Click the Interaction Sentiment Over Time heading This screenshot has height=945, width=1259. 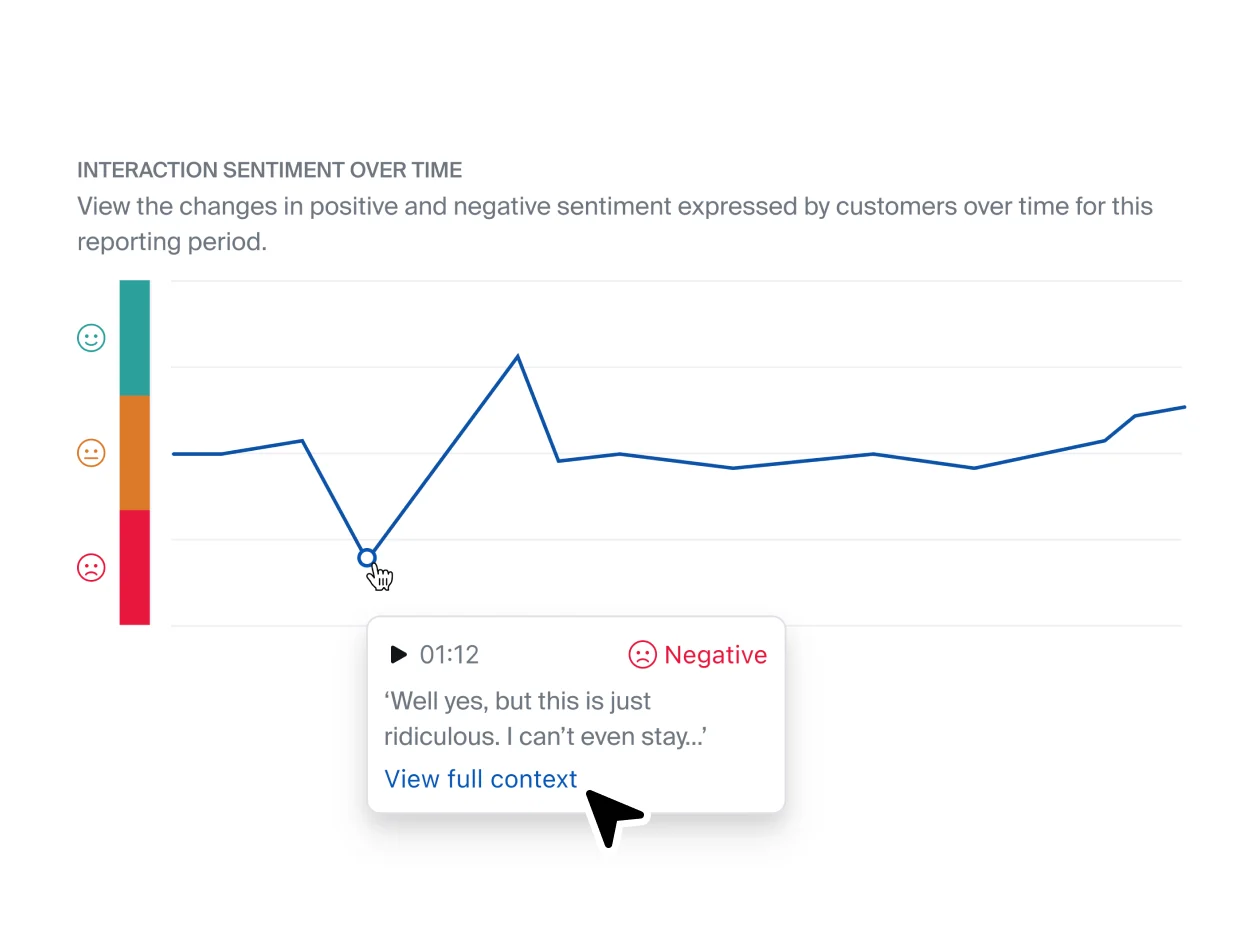270,170
